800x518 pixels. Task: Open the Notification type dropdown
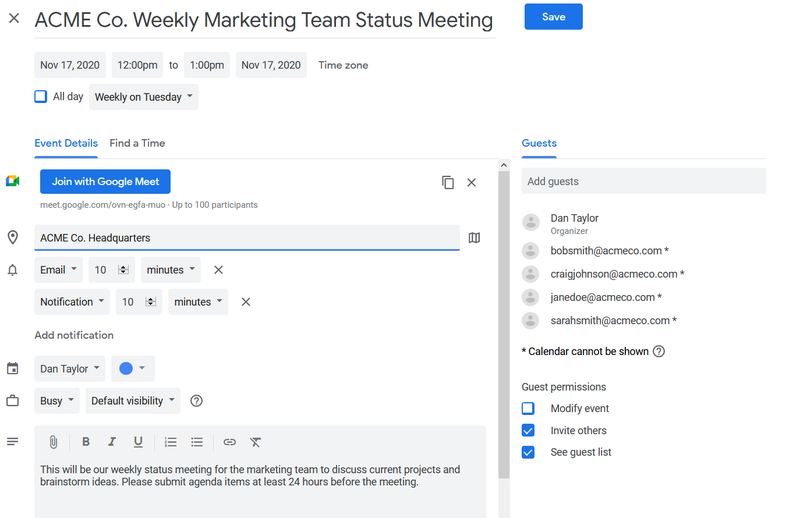point(72,302)
